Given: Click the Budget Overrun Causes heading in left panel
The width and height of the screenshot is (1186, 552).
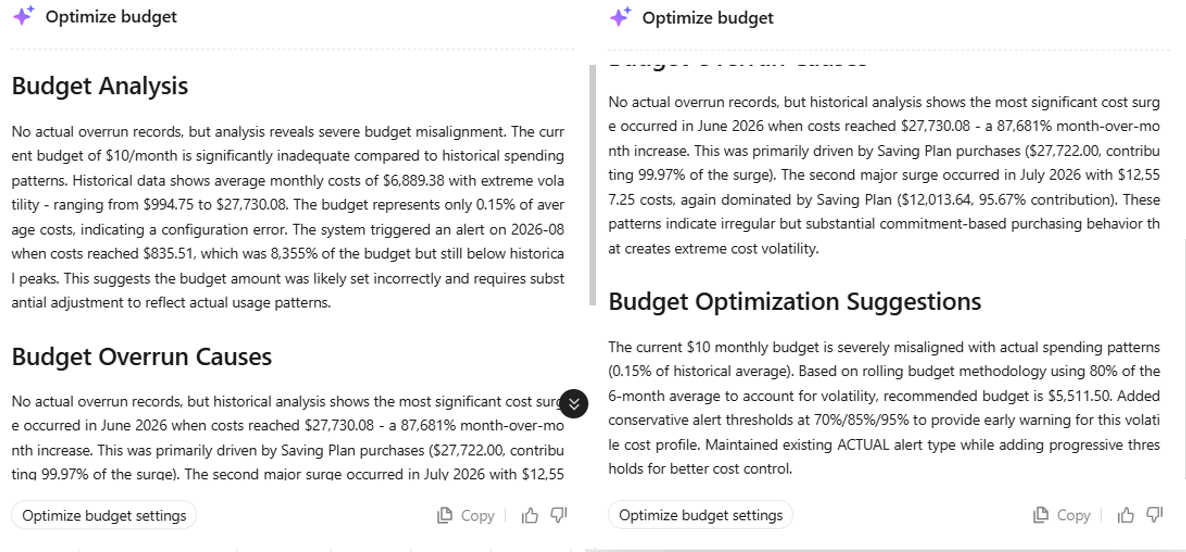Looking at the screenshot, I should click(141, 356).
